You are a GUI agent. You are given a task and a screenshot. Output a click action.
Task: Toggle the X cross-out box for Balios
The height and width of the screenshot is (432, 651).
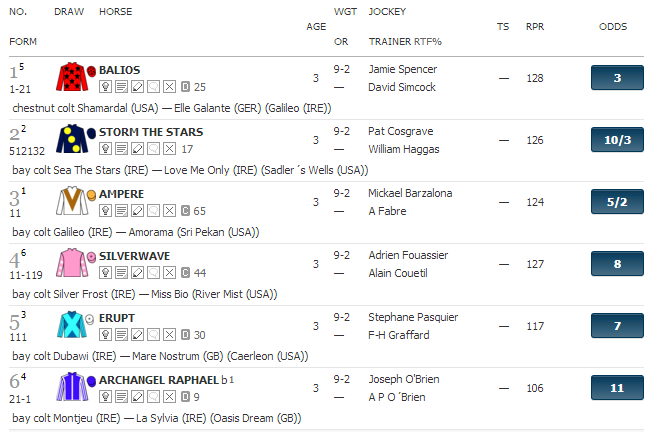[169, 87]
